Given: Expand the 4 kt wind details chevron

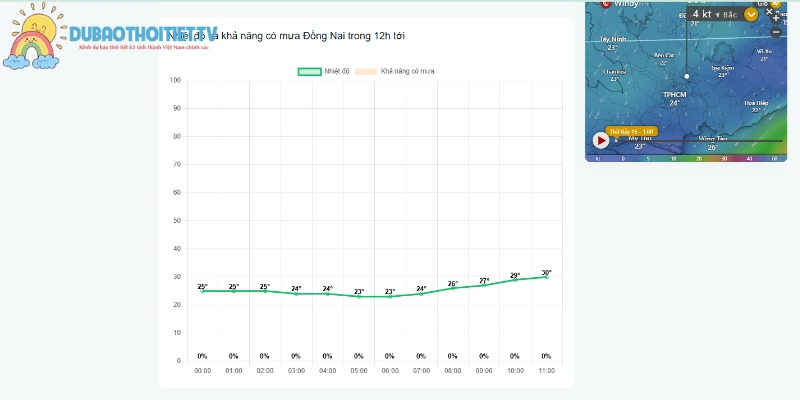Looking at the screenshot, I should click(x=751, y=14).
